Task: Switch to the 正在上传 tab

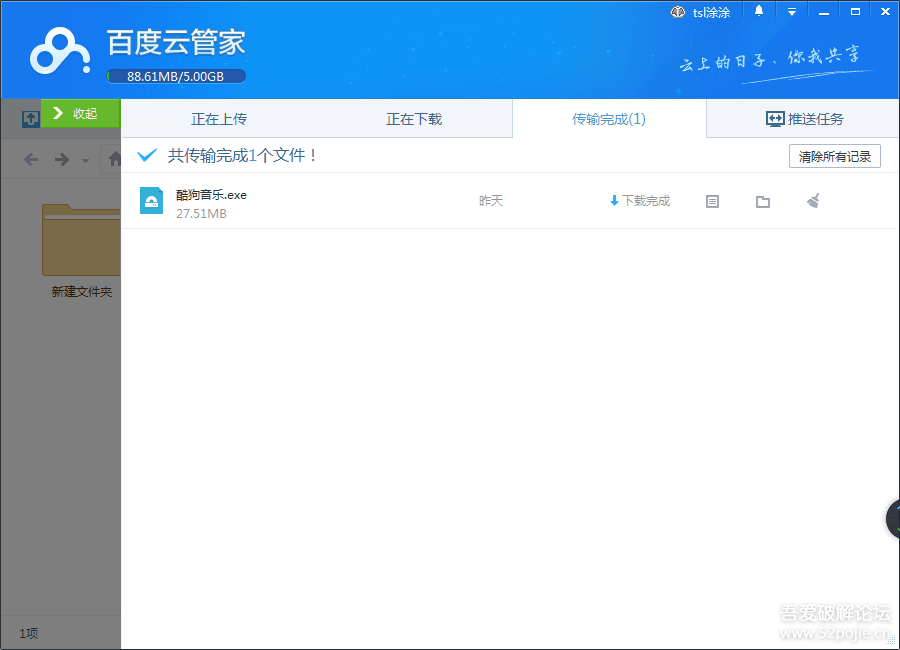Action: (219, 119)
